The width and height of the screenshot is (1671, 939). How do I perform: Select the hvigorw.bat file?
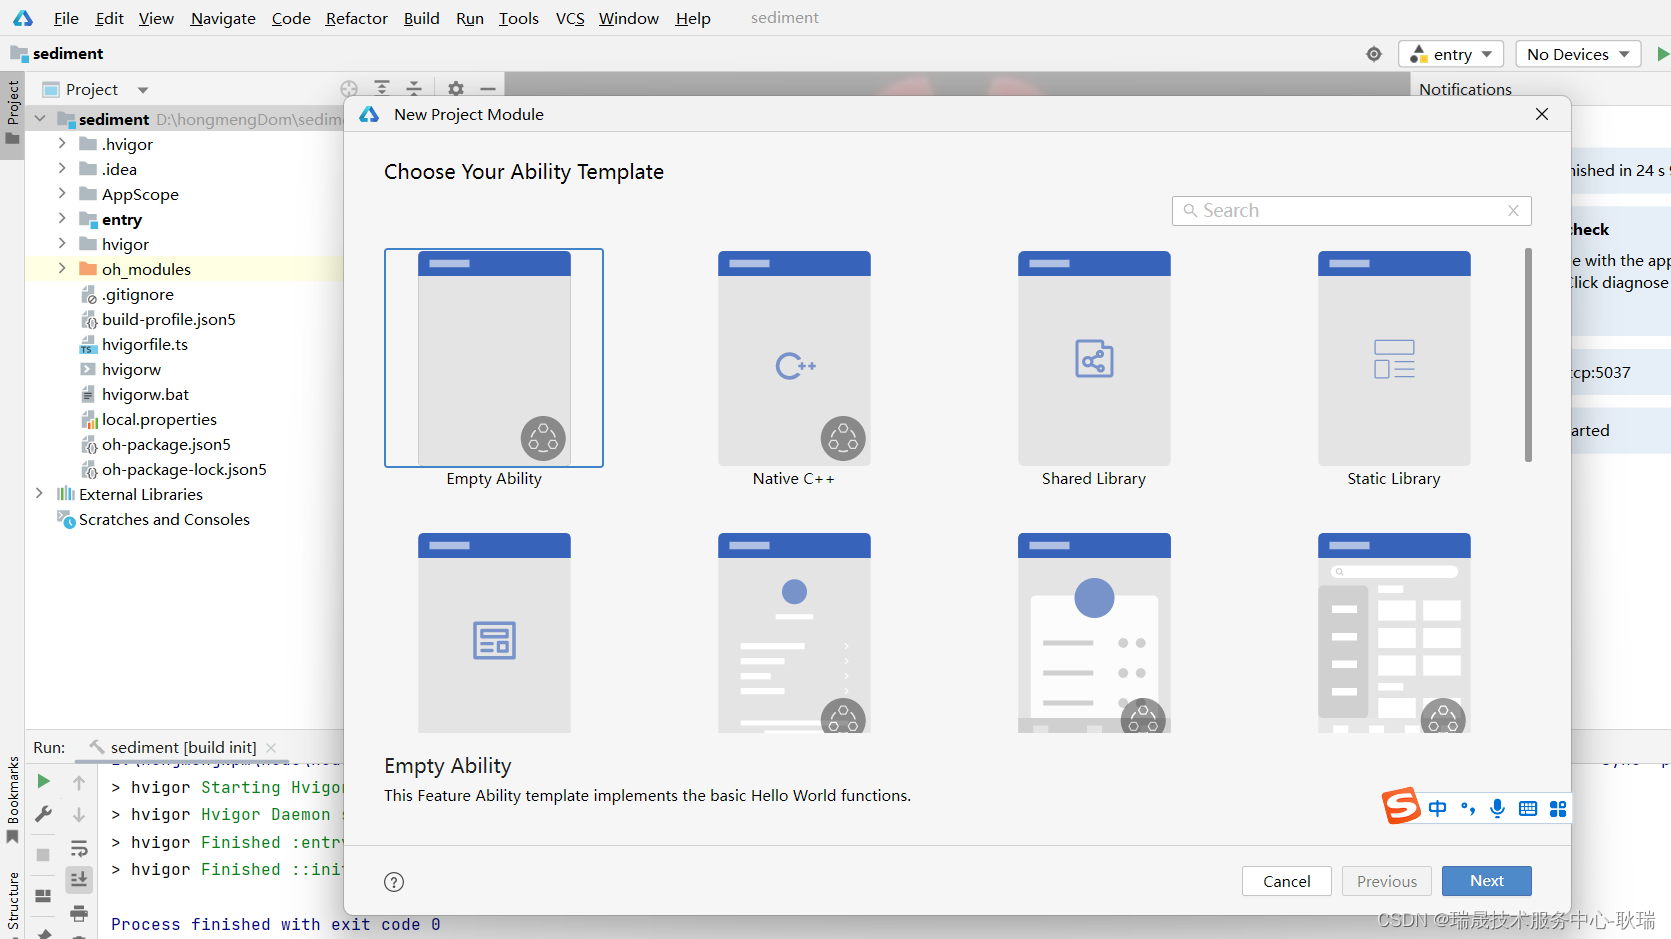[x=145, y=394]
